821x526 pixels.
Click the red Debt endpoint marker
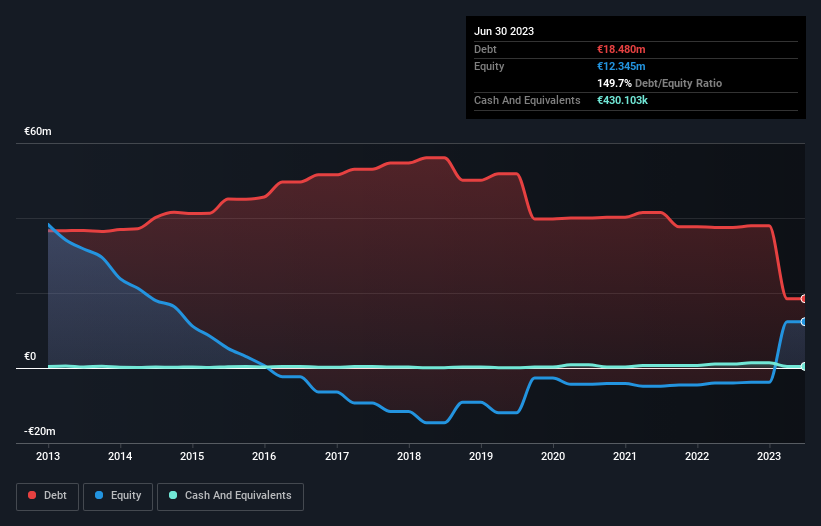[804, 299]
